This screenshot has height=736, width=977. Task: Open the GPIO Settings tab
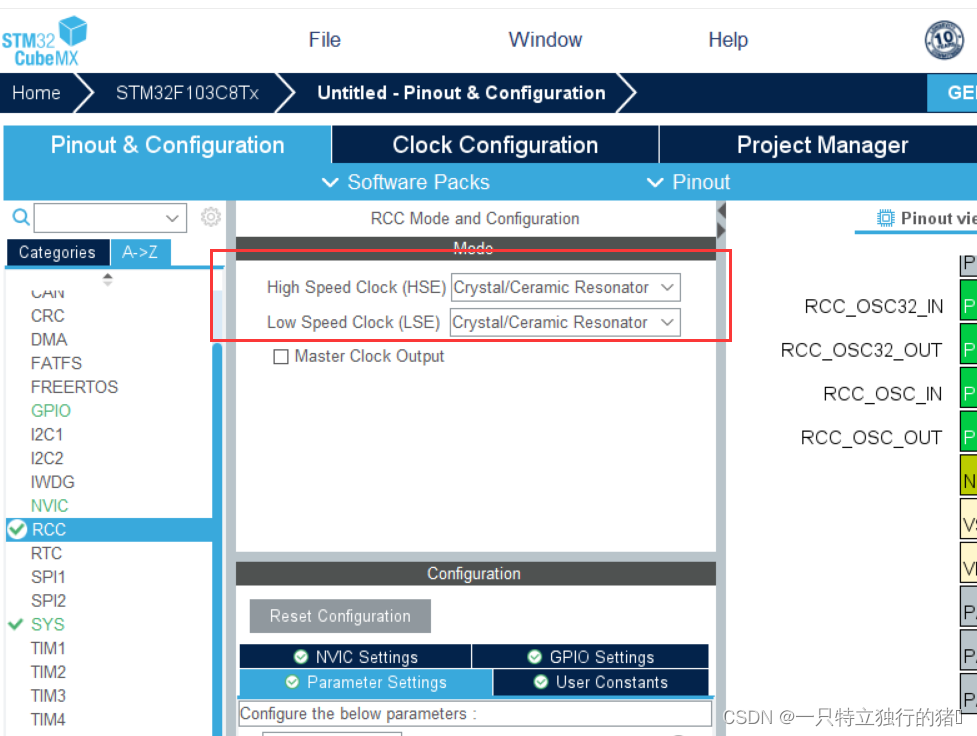(x=590, y=657)
